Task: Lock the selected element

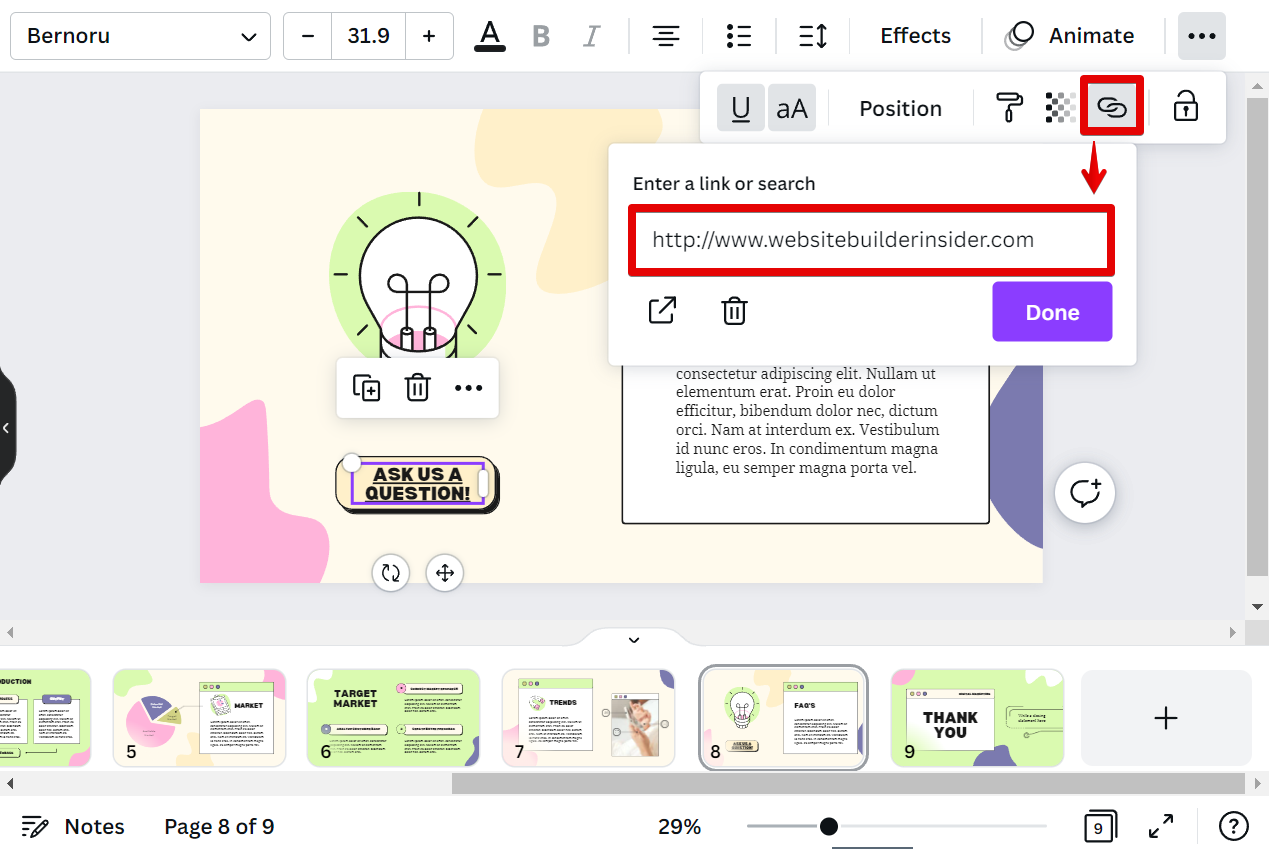Action: pos(1185,107)
